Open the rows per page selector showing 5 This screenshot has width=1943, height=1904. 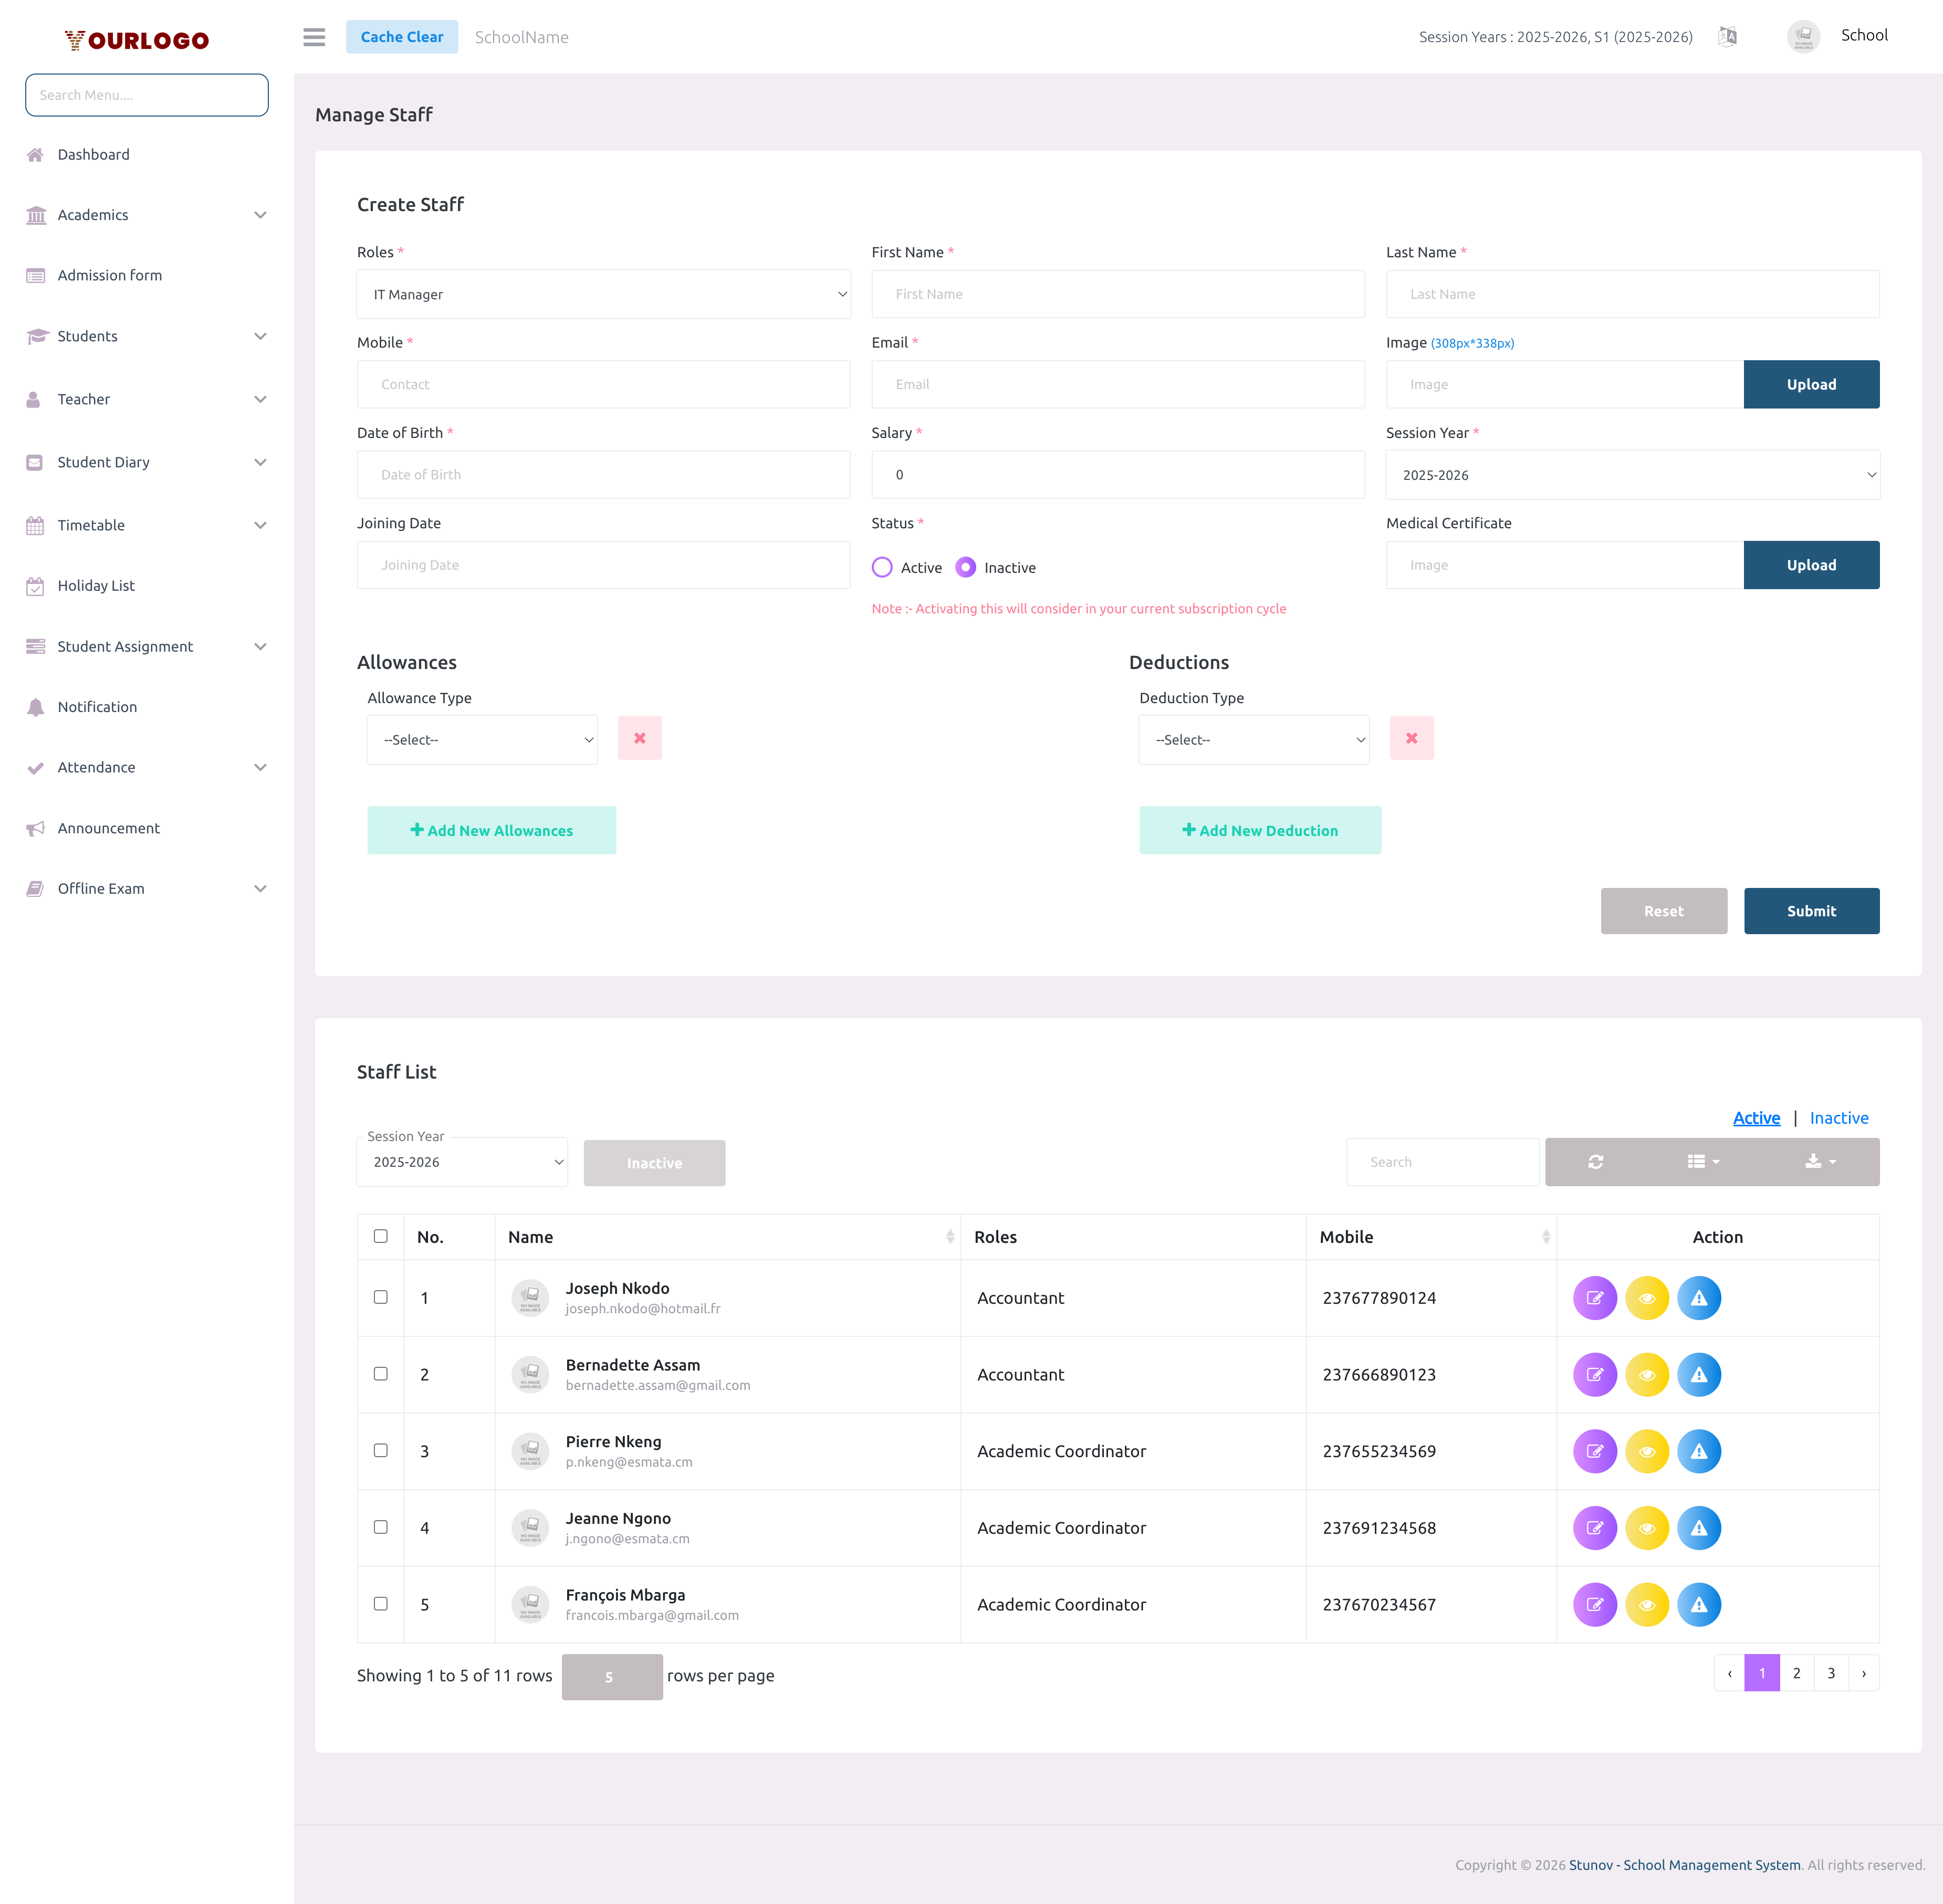coord(611,1676)
